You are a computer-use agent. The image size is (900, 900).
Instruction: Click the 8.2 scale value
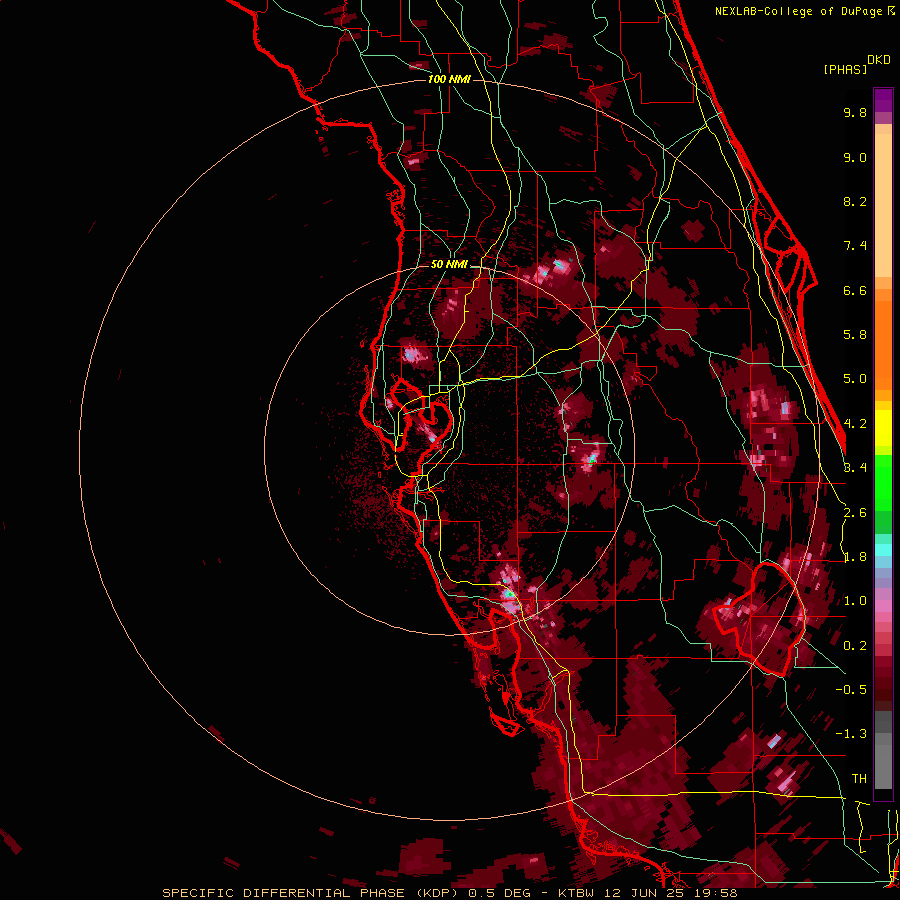[x=855, y=201]
